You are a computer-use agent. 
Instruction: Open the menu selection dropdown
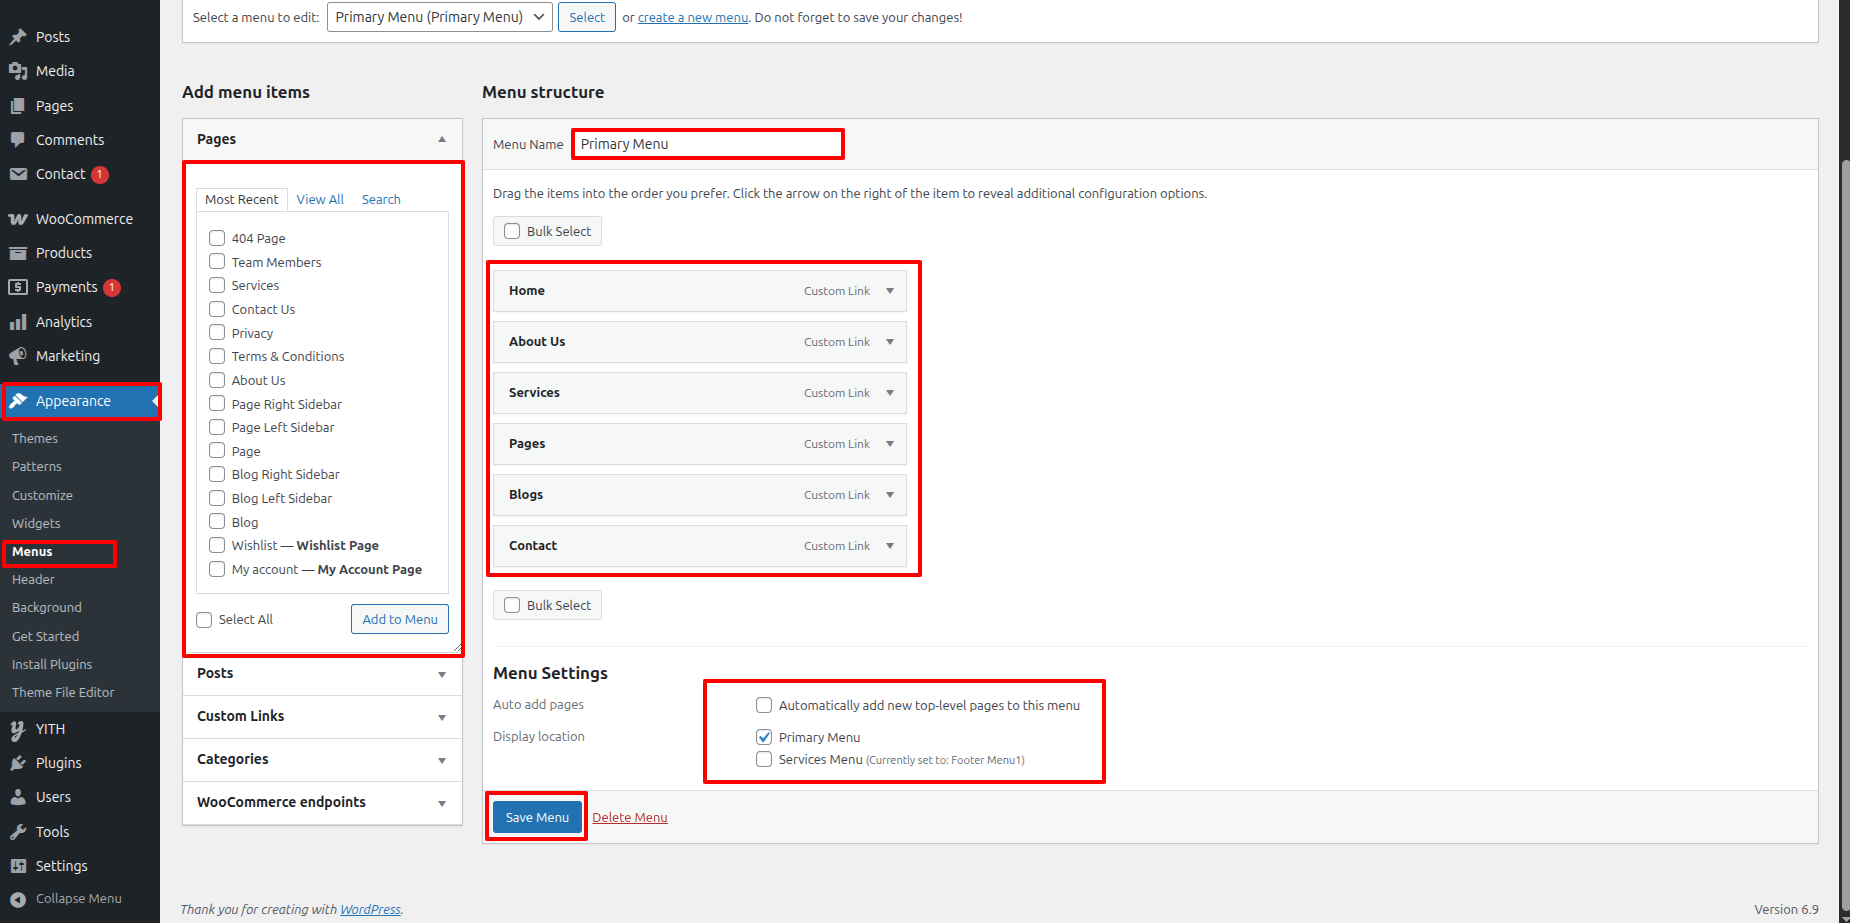439,17
